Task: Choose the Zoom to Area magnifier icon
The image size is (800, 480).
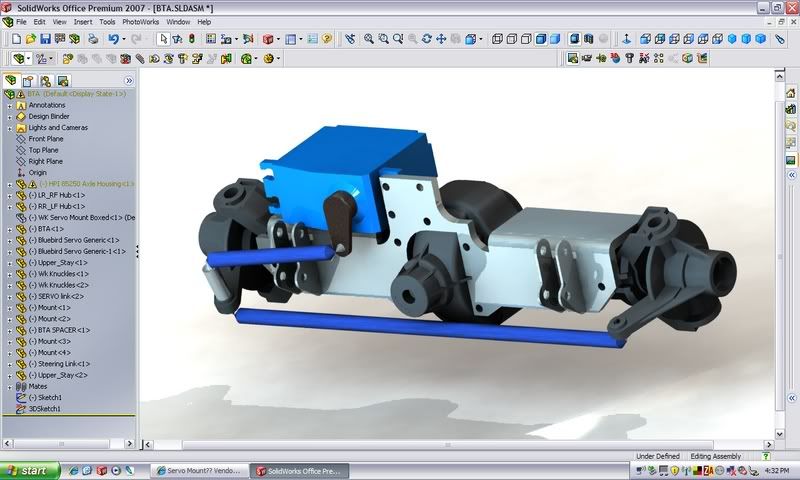Action: click(383, 39)
